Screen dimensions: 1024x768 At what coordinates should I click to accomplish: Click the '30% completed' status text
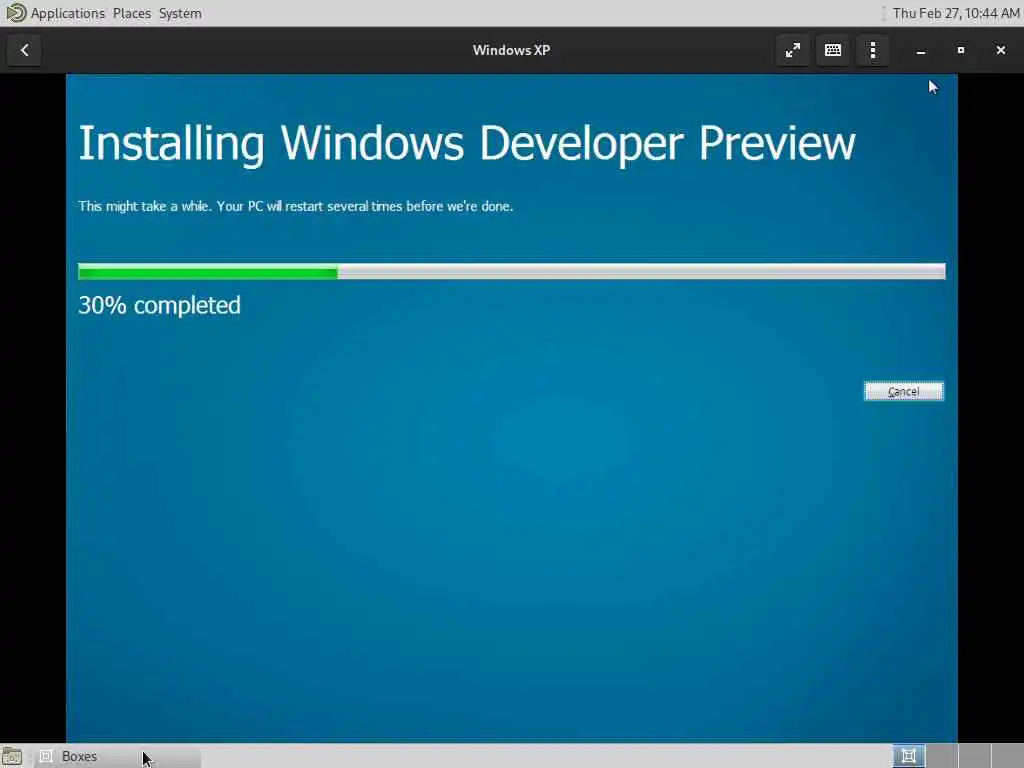pos(159,305)
